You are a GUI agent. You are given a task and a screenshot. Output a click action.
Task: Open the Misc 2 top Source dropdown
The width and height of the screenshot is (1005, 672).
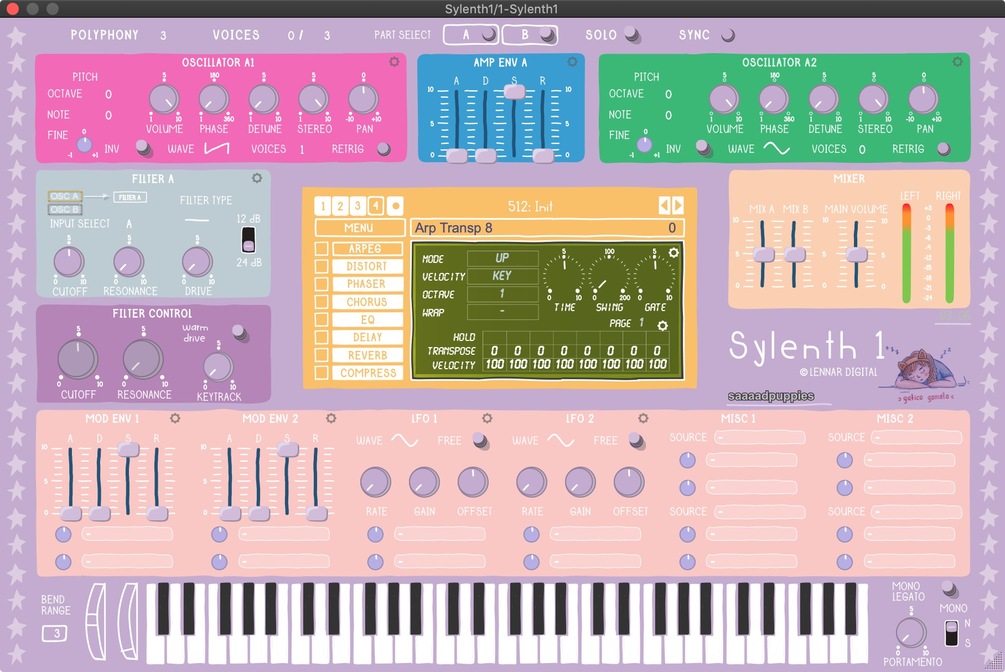[x=917, y=437]
